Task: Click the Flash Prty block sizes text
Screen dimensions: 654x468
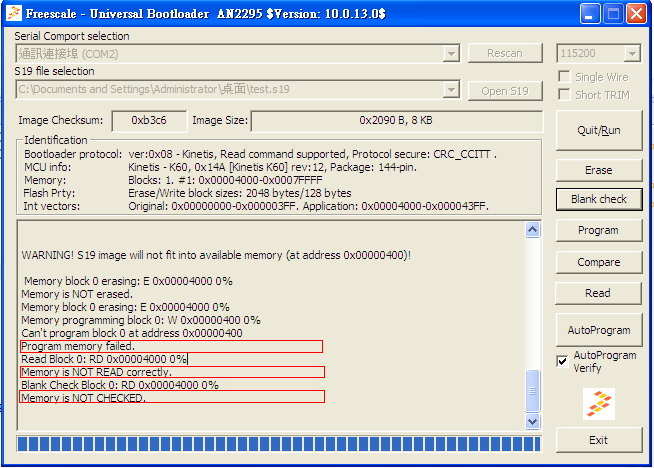Action: (x=240, y=193)
